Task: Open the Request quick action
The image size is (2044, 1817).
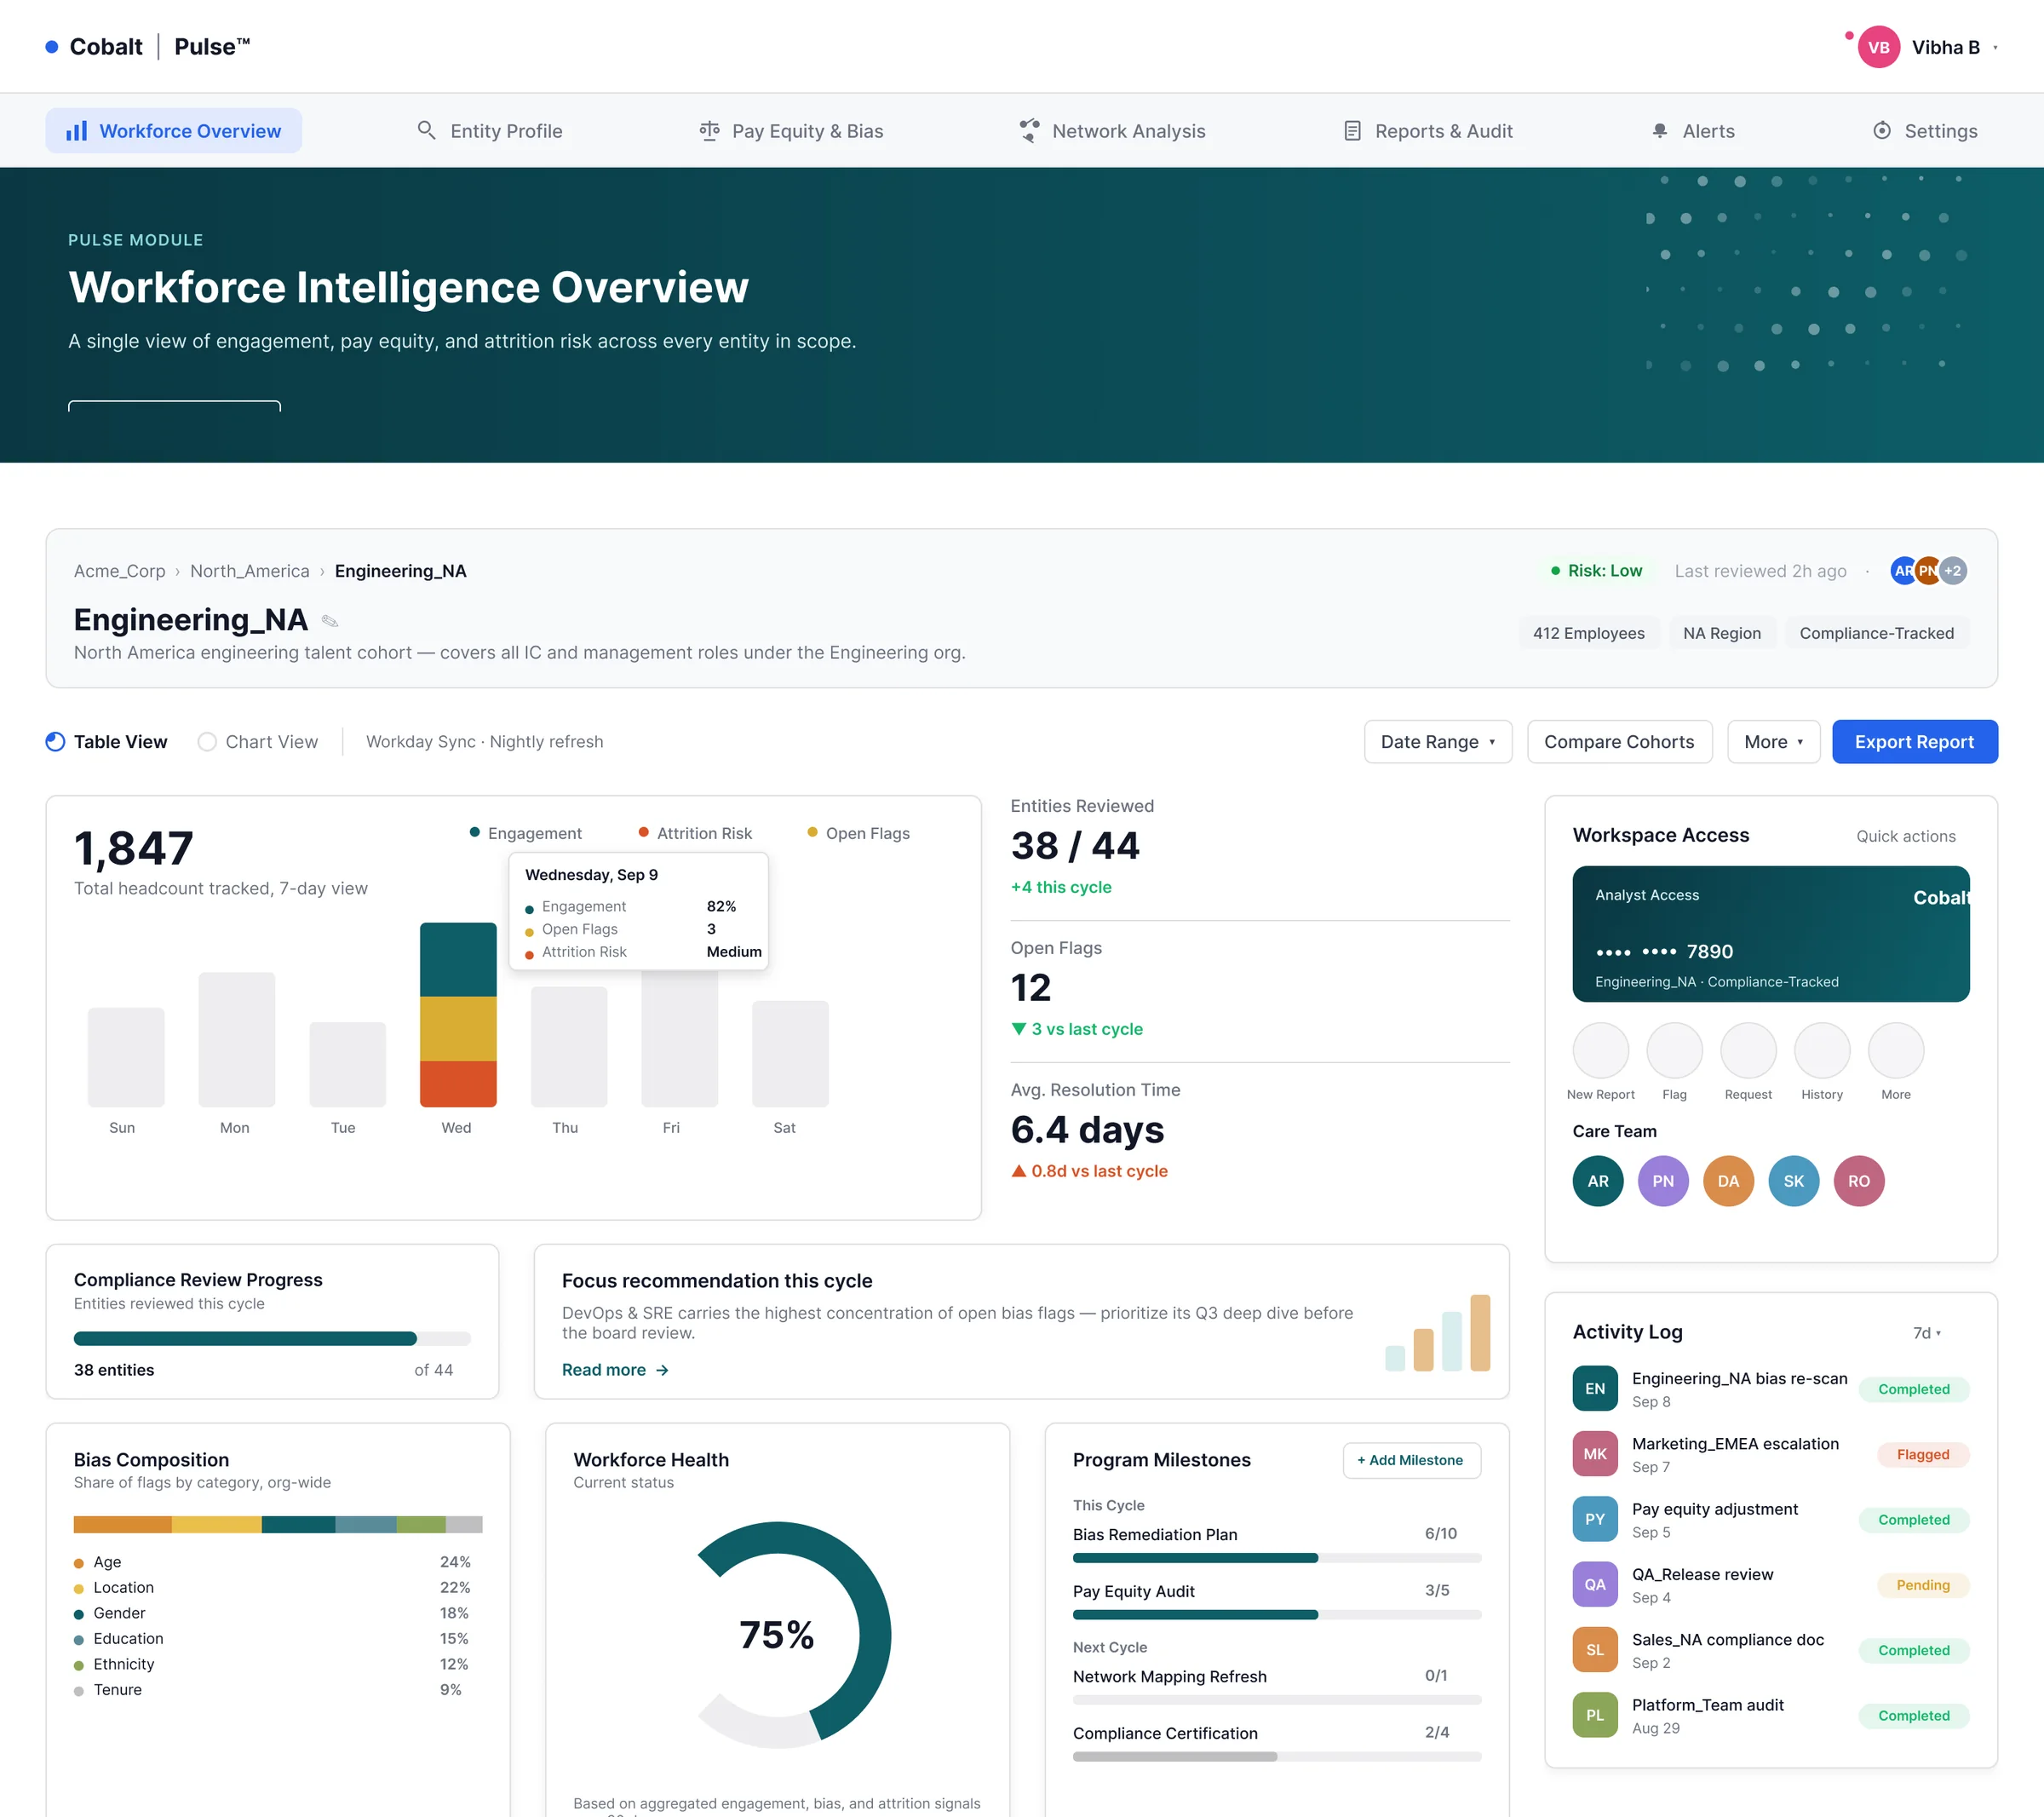Action: [x=1748, y=1050]
